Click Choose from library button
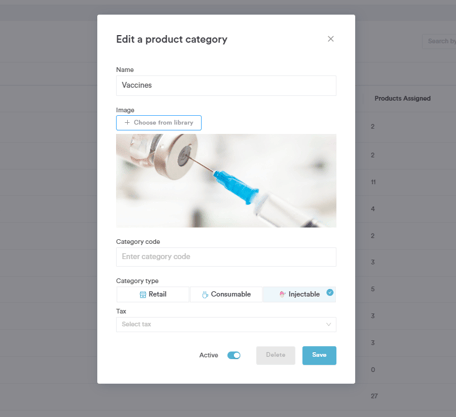 point(159,123)
